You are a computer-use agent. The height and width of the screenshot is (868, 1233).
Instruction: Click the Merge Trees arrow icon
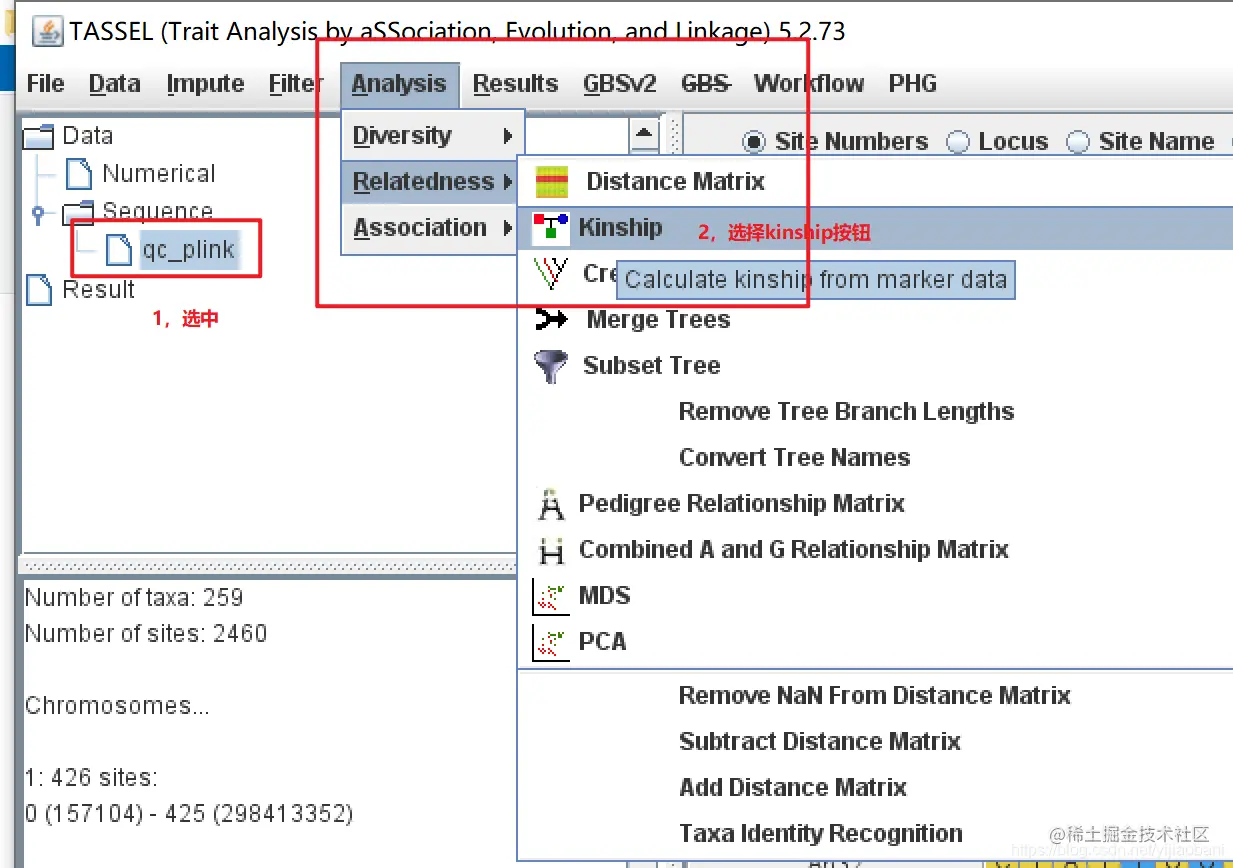(551, 320)
